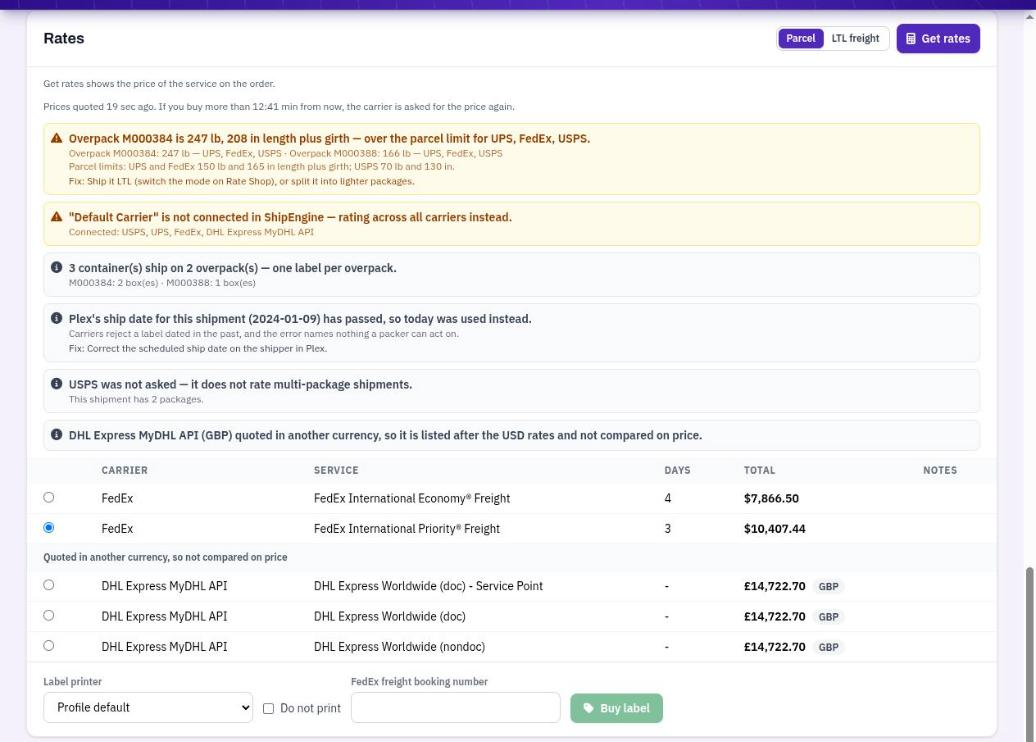This screenshot has height=742, width=1036.
Task: Switch to Parcel rate mode
Action: (800, 38)
